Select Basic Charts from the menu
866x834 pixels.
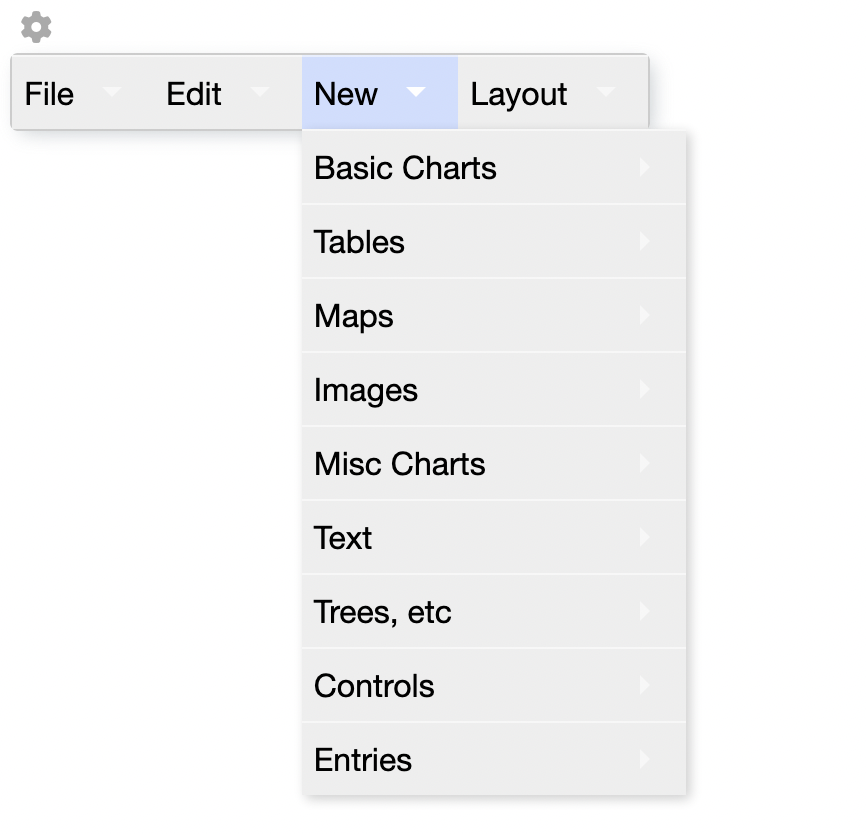(x=405, y=168)
